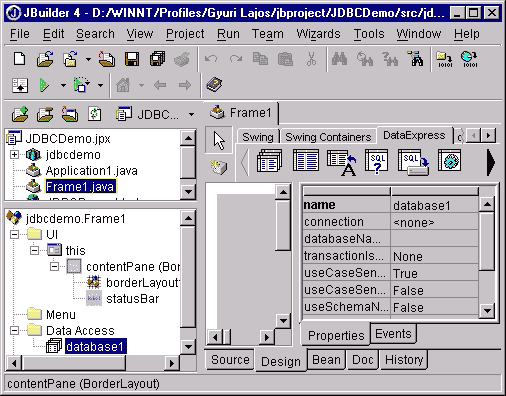This screenshot has width=506, height=396.
Task: Switch to the Swing Containers palette tab
Action: click(x=328, y=137)
